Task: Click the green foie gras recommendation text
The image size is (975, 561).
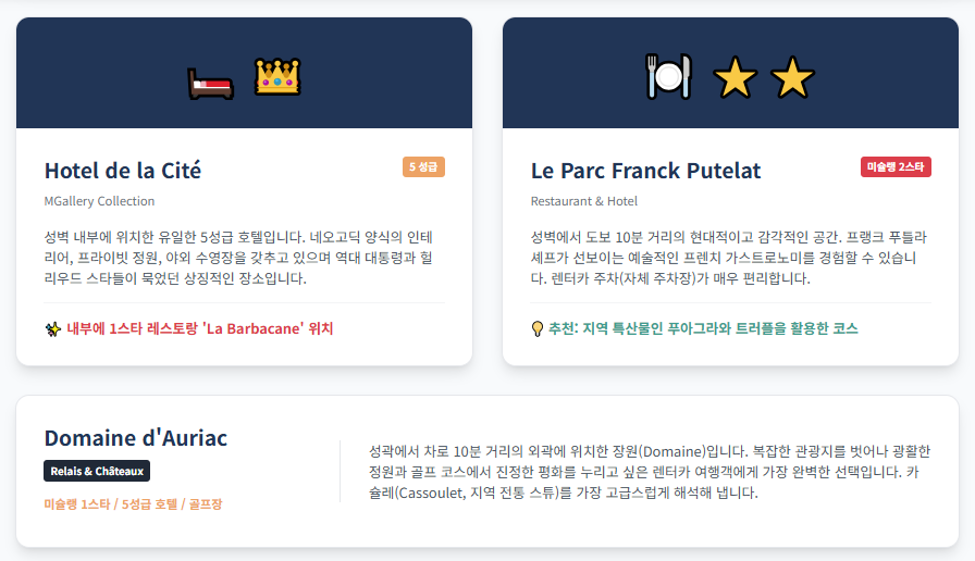Action: coord(703,328)
